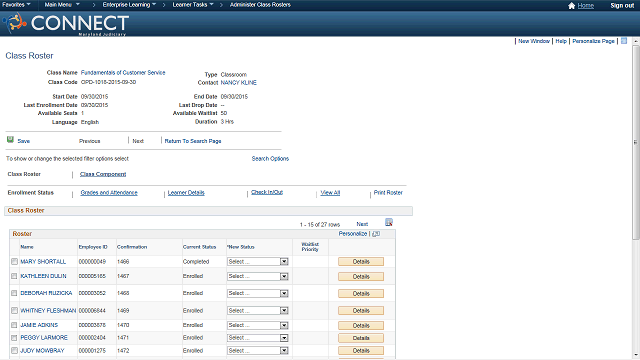Click Details button for DEBORAH RUZICKA

tap(361, 294)
